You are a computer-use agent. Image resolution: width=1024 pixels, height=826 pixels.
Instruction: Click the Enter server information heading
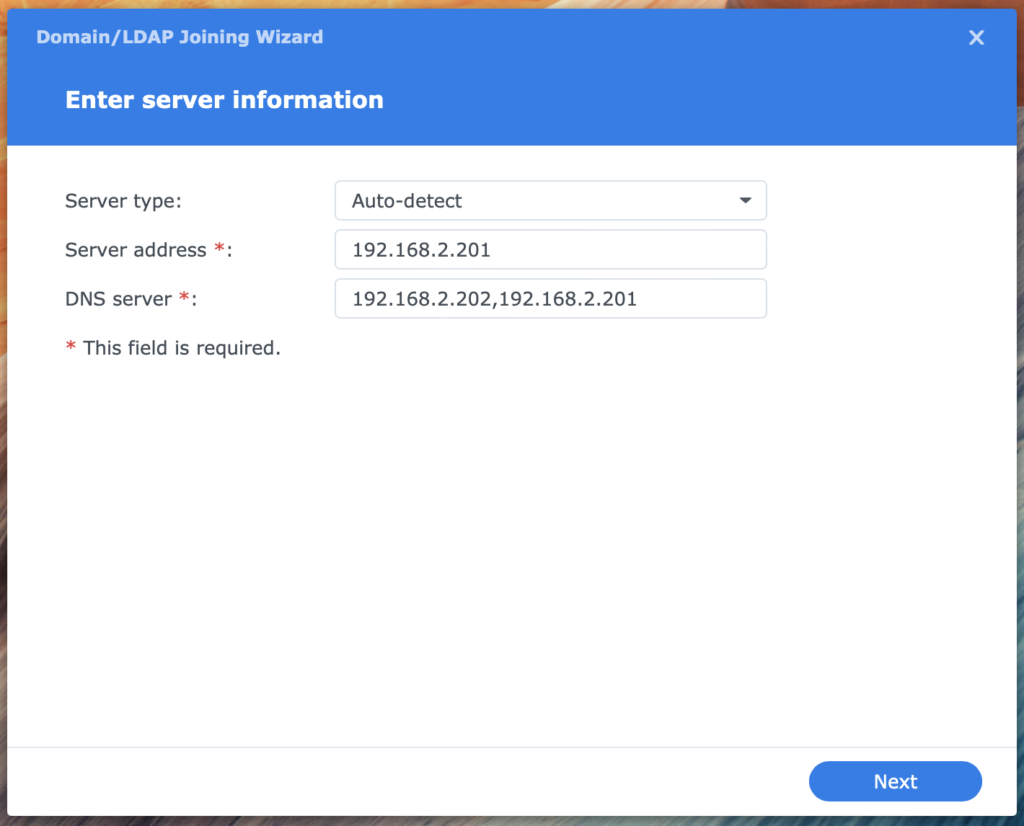[x=223, y=99]
